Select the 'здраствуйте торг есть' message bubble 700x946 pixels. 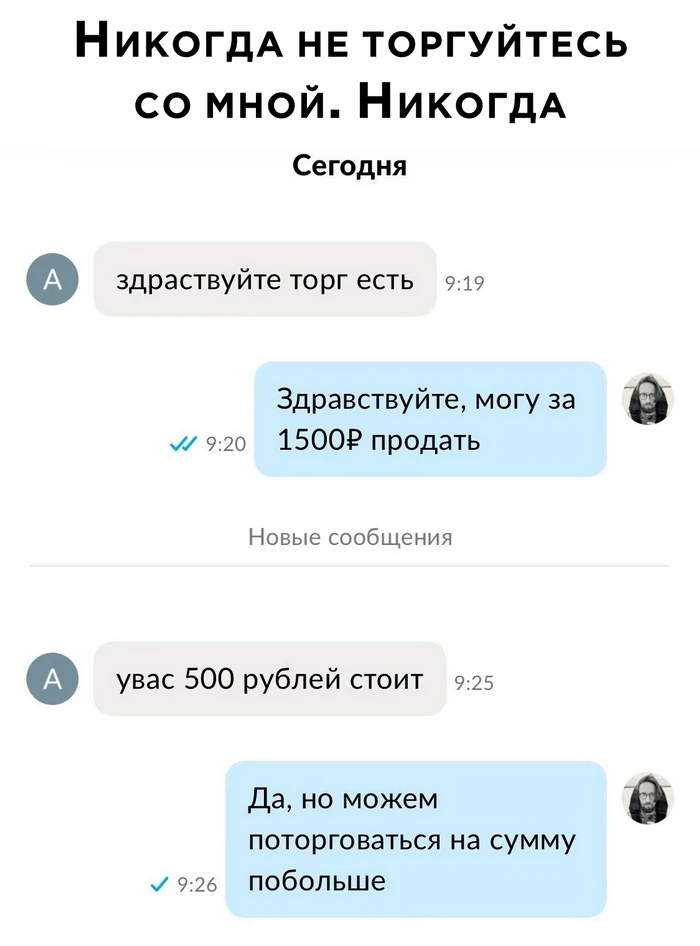coord(265,279)
